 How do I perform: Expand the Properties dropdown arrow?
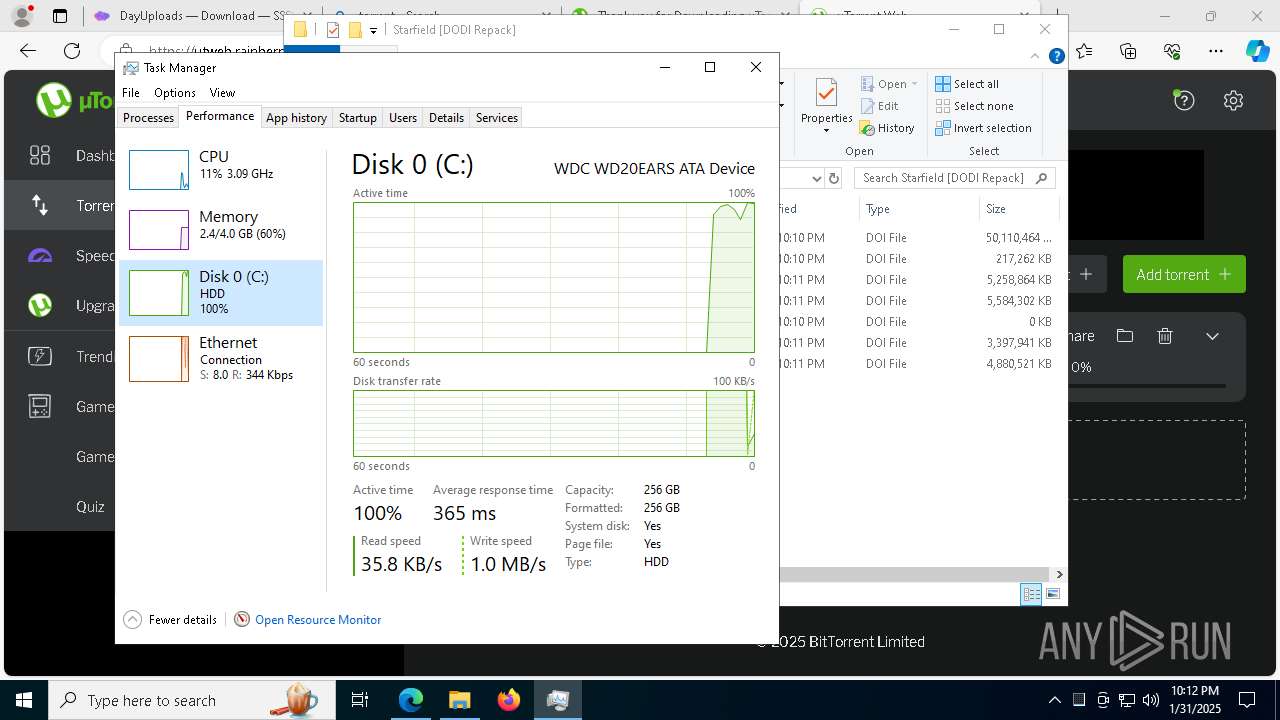tap(826, 131)
